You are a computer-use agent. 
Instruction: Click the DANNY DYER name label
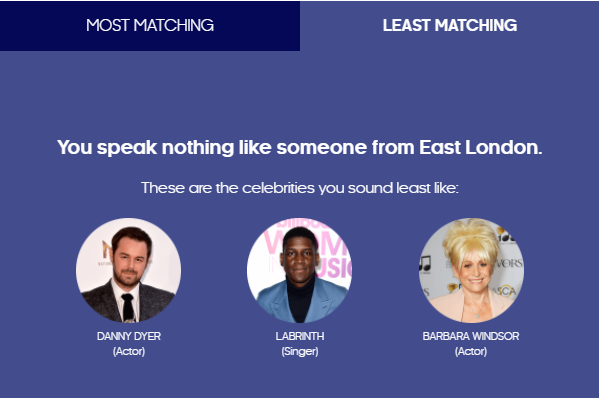pyautogui.click(x=129, y=336)
